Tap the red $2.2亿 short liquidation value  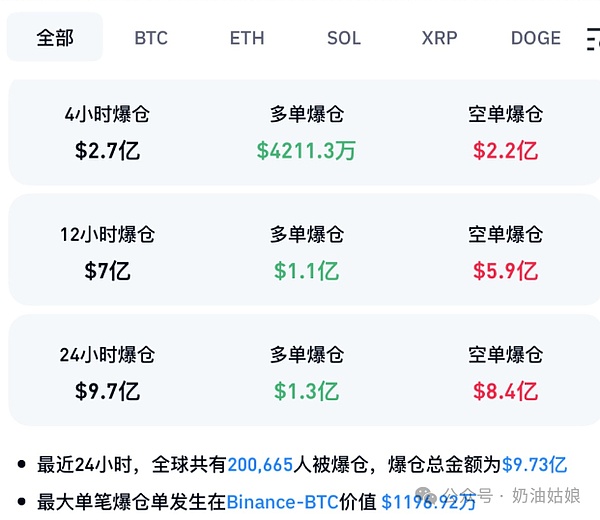tap(505, 151)
